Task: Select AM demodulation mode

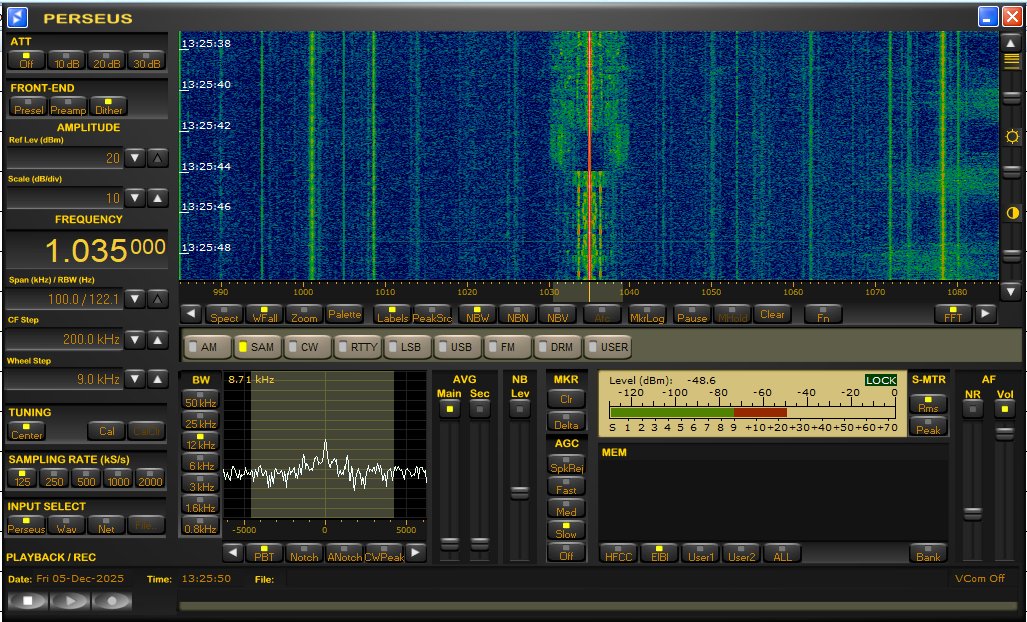Action: click(x=208, y=346)
